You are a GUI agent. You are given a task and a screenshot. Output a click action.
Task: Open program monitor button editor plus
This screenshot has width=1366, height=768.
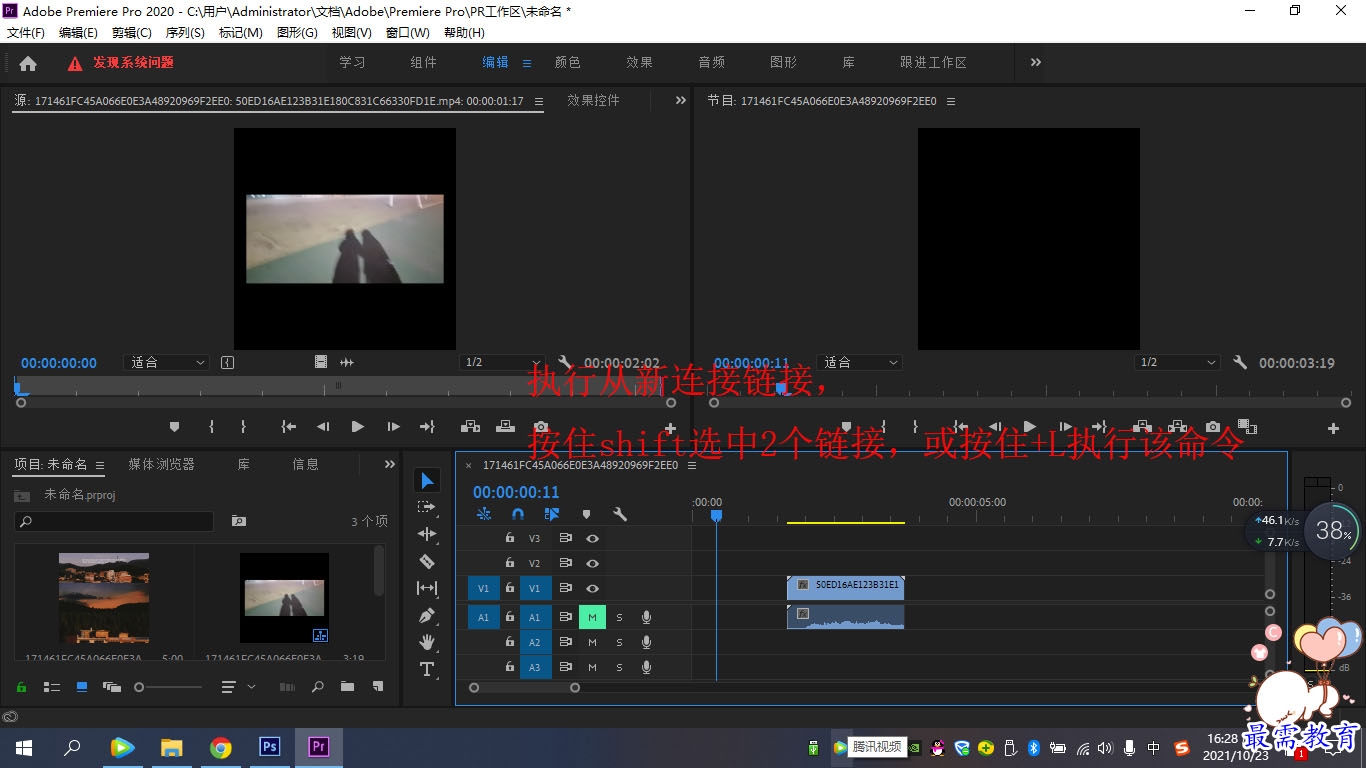[1333, 428]
